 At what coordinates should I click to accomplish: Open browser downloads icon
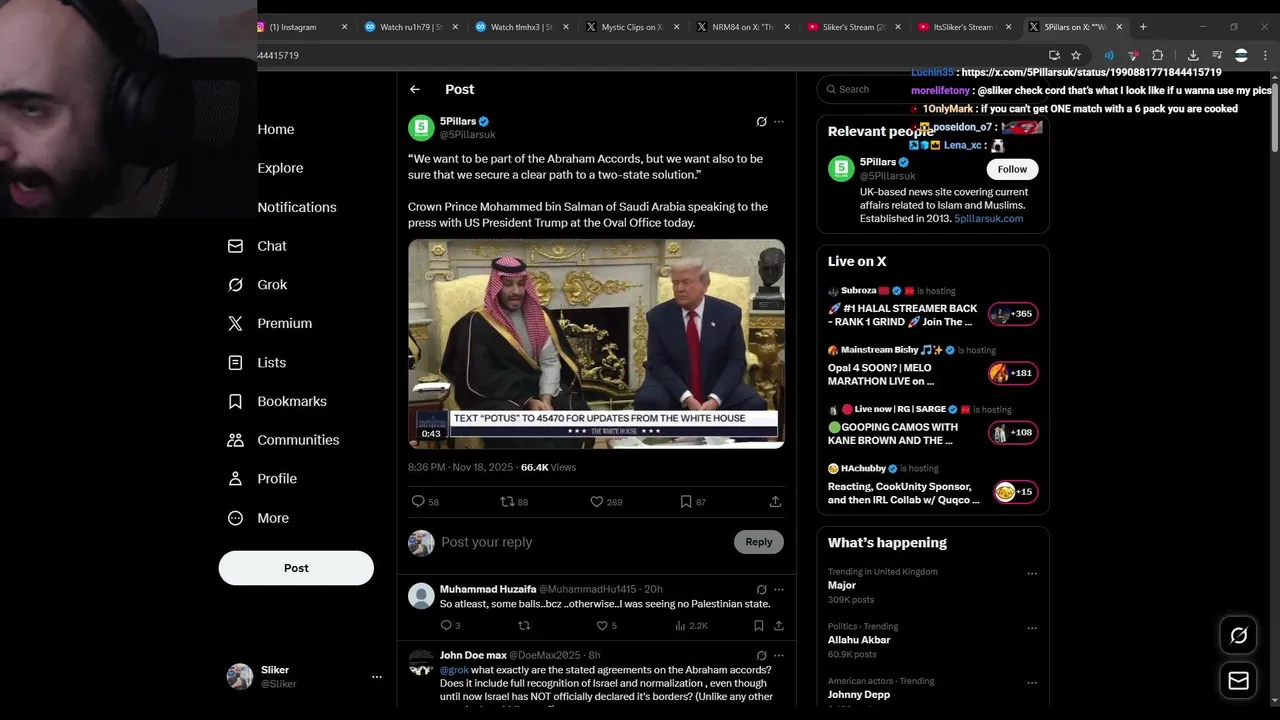coord(1193,55)
